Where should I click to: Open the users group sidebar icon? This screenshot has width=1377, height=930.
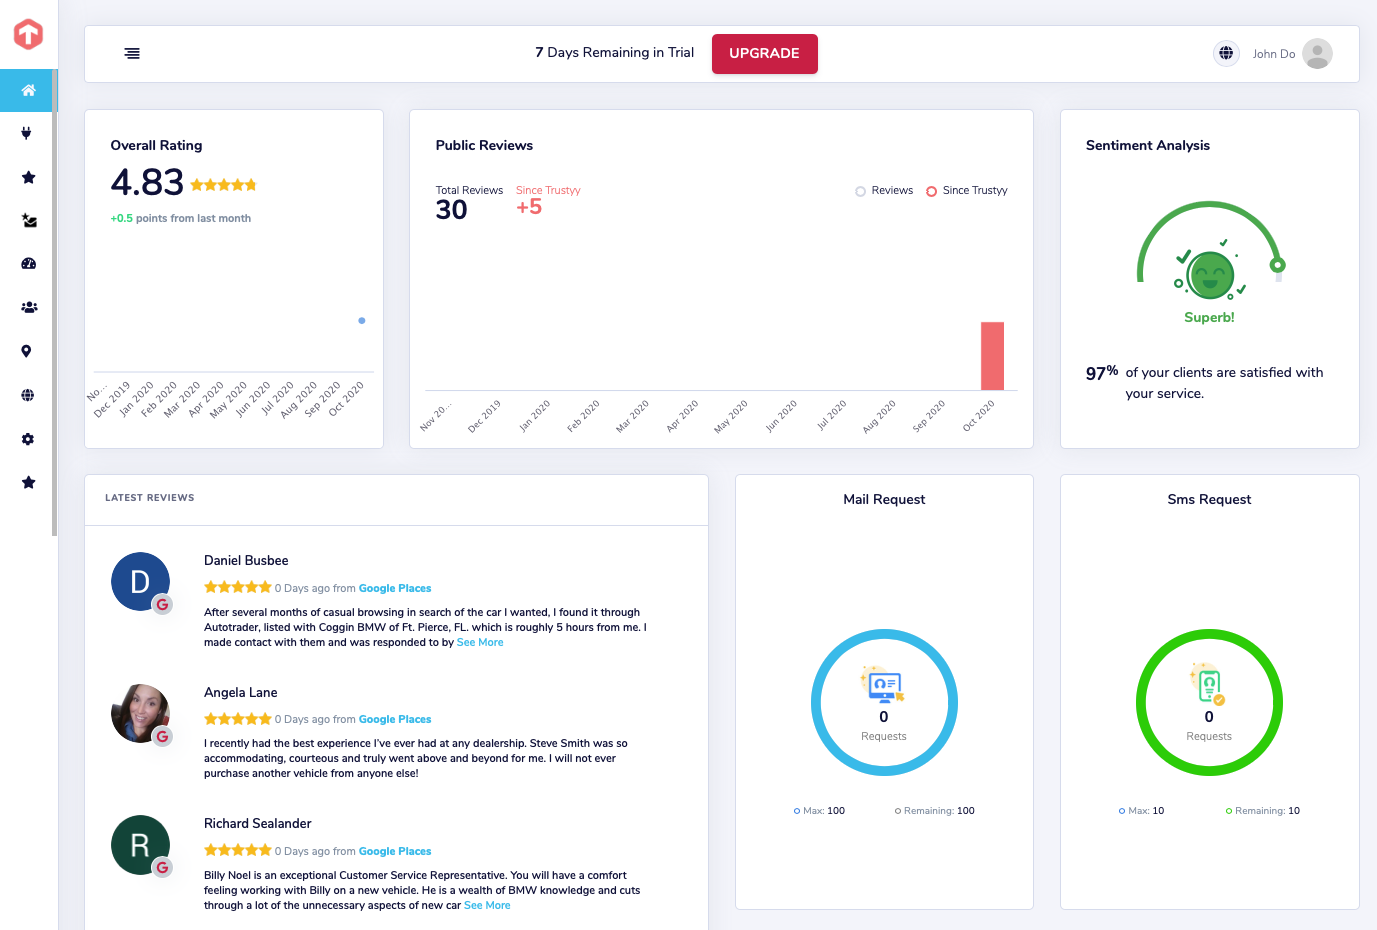[29, 307]
